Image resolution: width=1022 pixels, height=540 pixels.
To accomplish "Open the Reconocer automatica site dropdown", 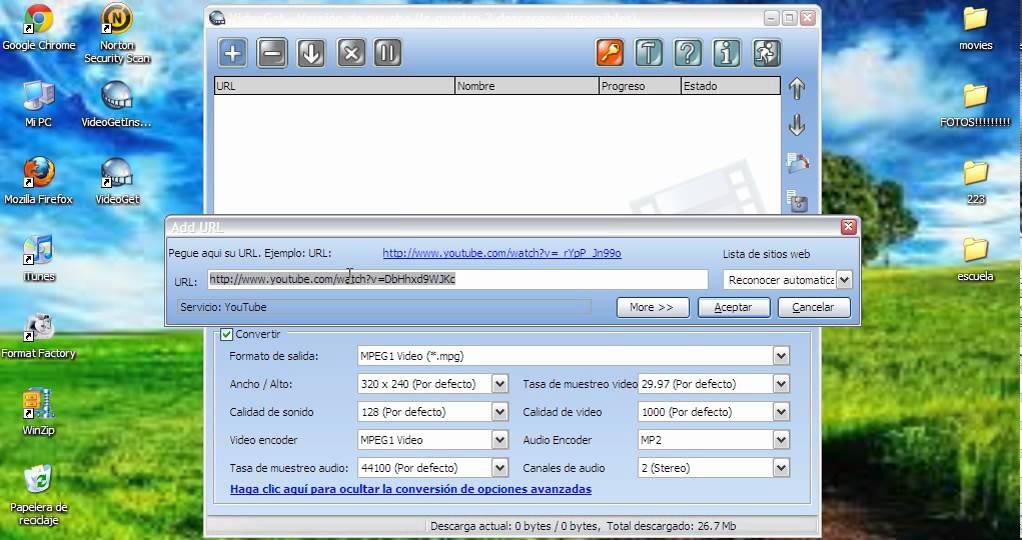I will pos(844,280).
